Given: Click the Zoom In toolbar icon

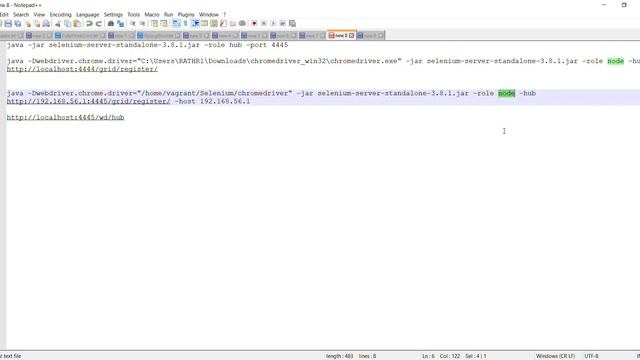Looking at the screenshot, I should tap(133, 24).
